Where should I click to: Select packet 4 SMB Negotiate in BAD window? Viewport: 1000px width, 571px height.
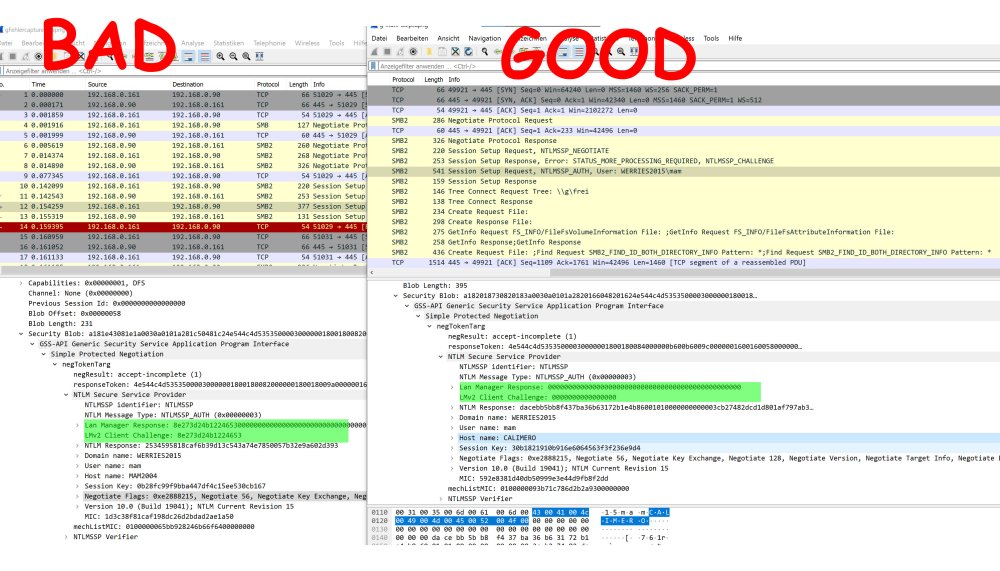(184, 125)
